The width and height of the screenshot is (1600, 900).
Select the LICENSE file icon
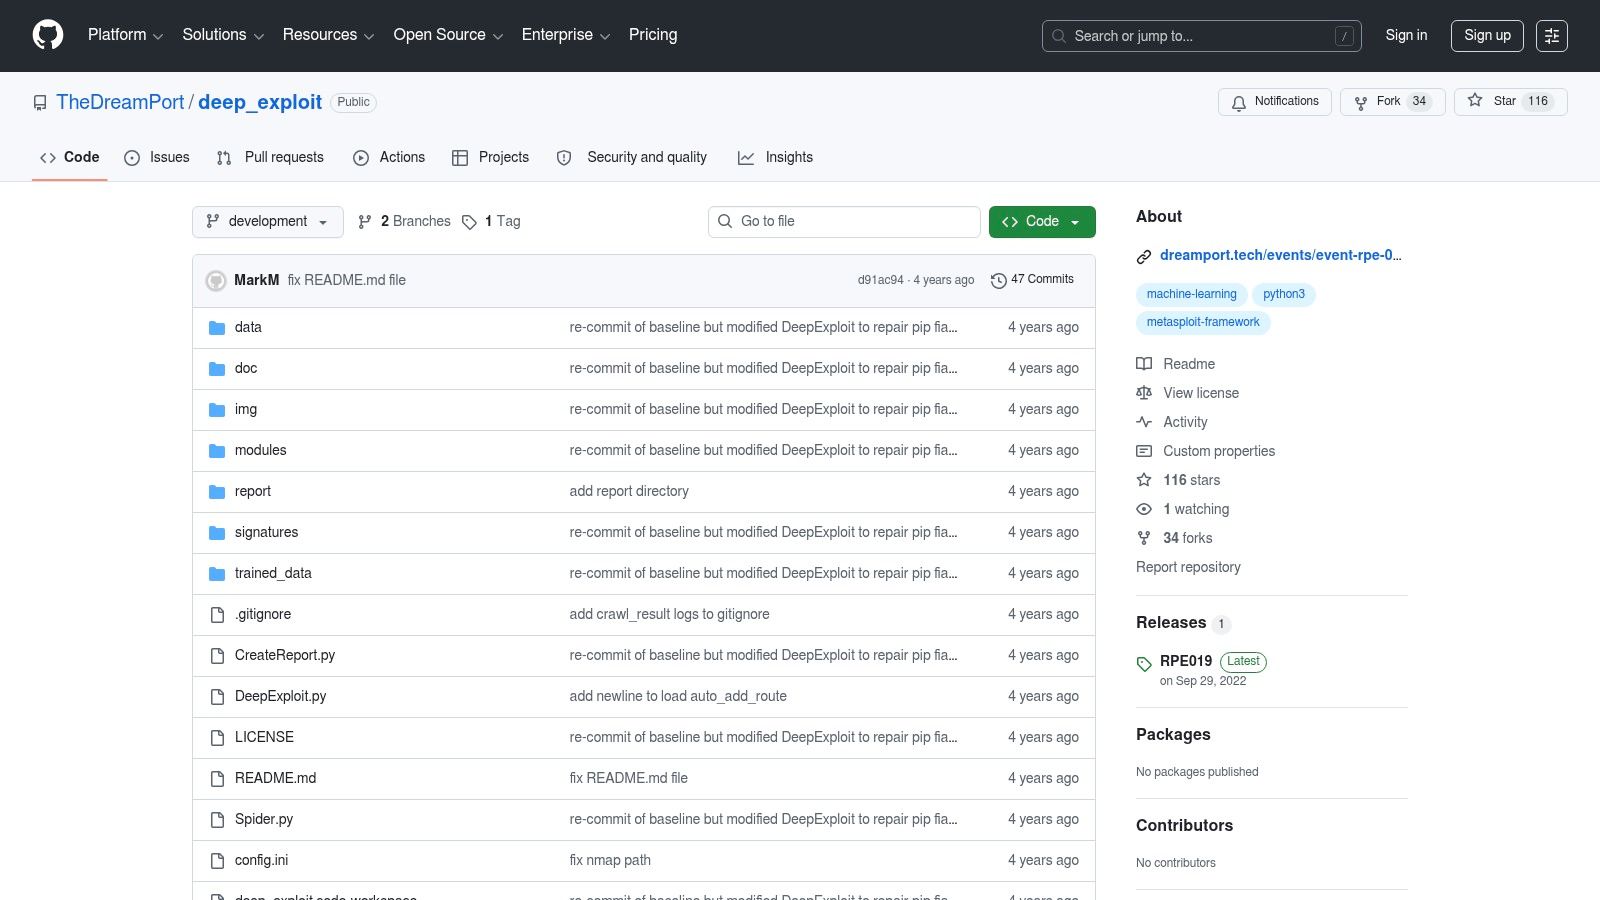coord(217,738)
